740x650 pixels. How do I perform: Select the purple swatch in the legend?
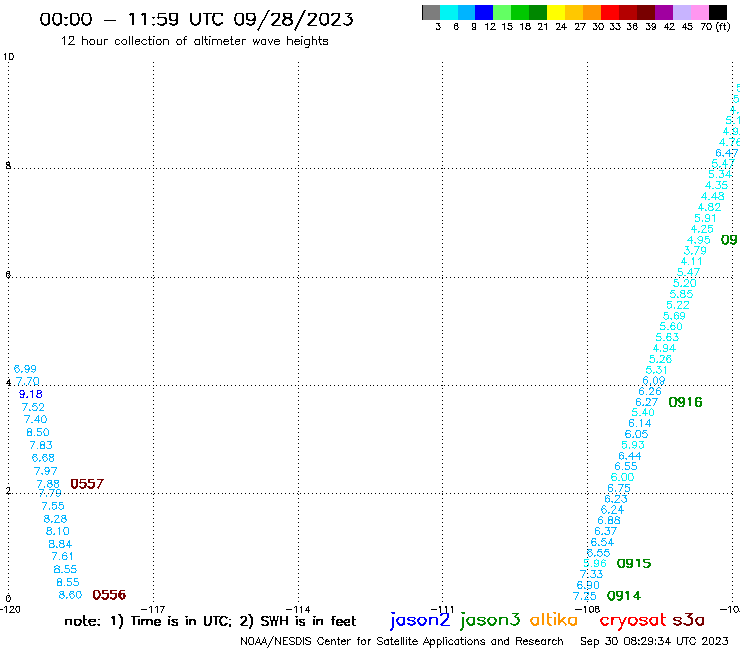664,13
